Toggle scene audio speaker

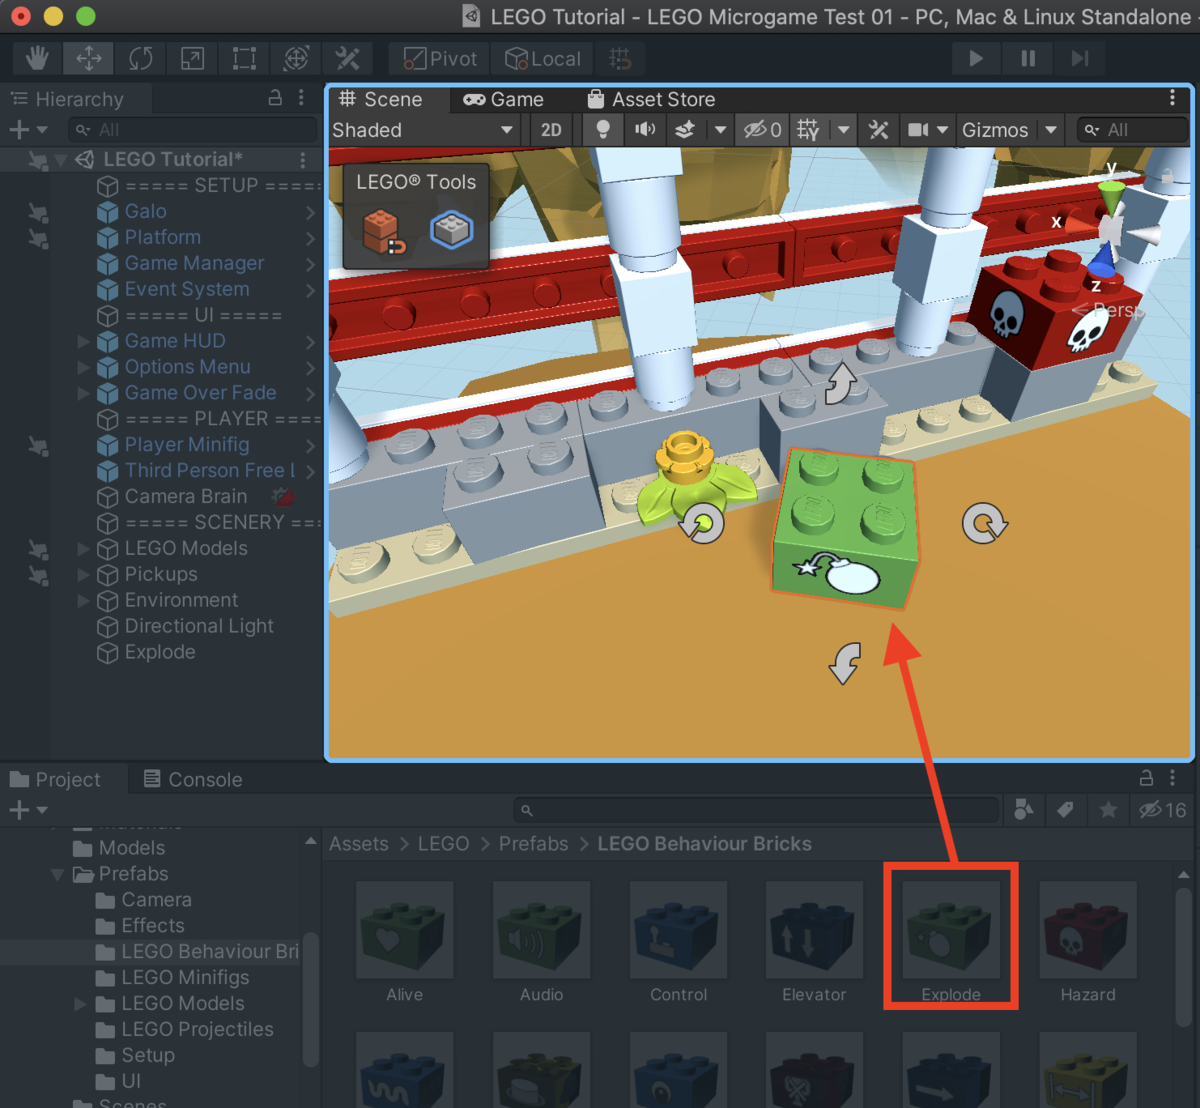tap(646, 130)
